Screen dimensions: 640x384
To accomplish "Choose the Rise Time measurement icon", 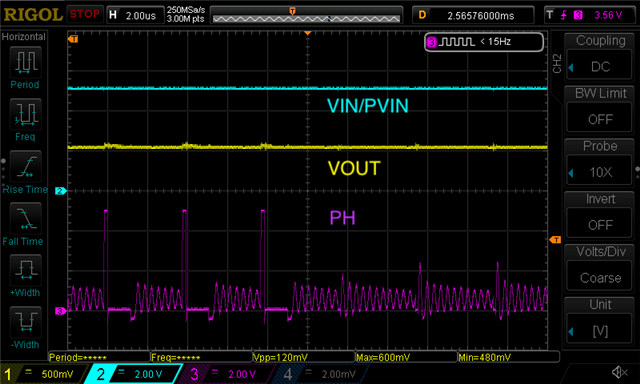I will coord(25,166).
